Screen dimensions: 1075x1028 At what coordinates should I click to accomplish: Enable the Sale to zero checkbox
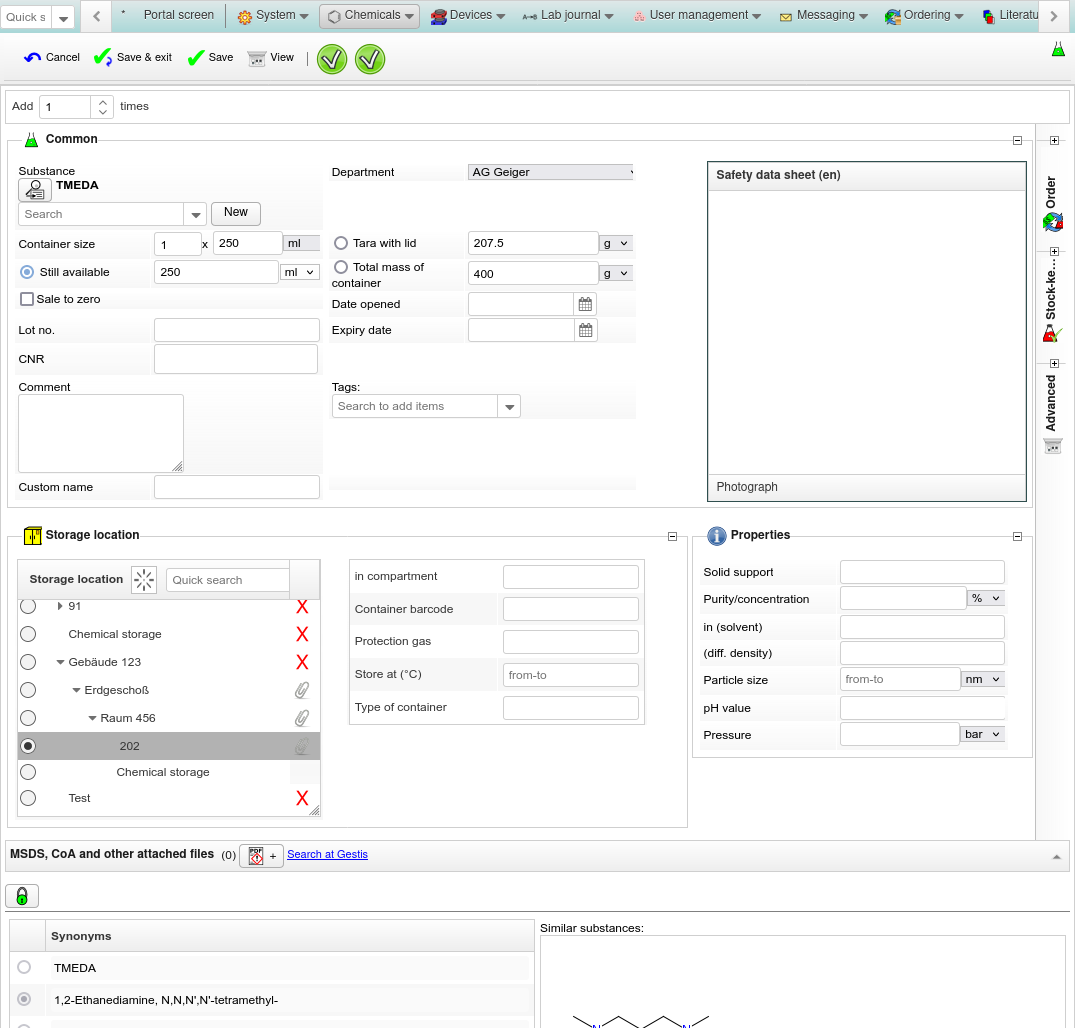[27, 299]
